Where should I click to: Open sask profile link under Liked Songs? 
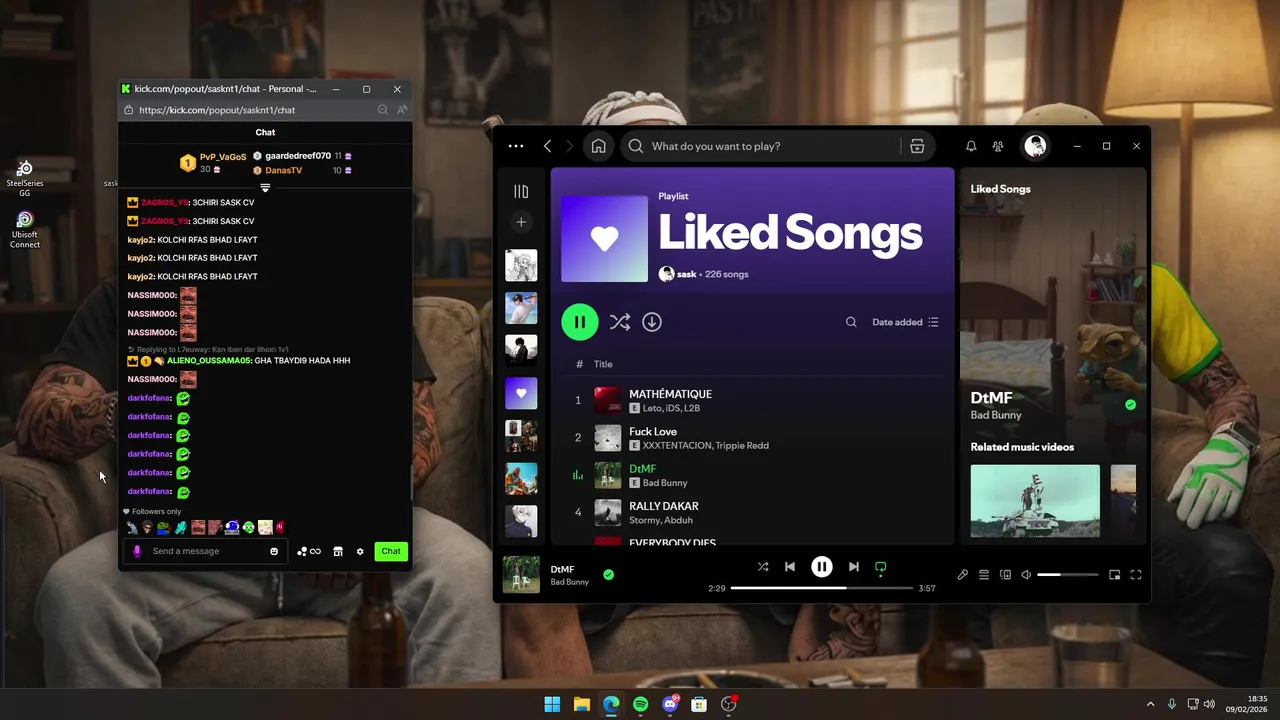(686, 274)
